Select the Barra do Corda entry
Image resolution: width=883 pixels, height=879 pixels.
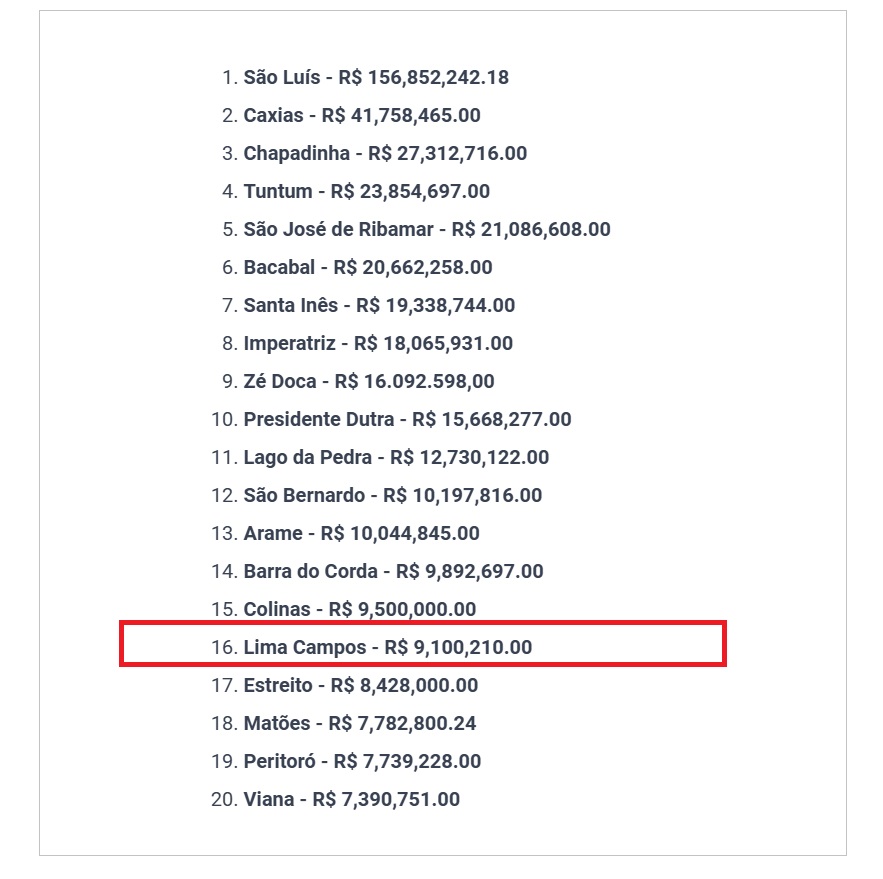click(x=393, y=572)
